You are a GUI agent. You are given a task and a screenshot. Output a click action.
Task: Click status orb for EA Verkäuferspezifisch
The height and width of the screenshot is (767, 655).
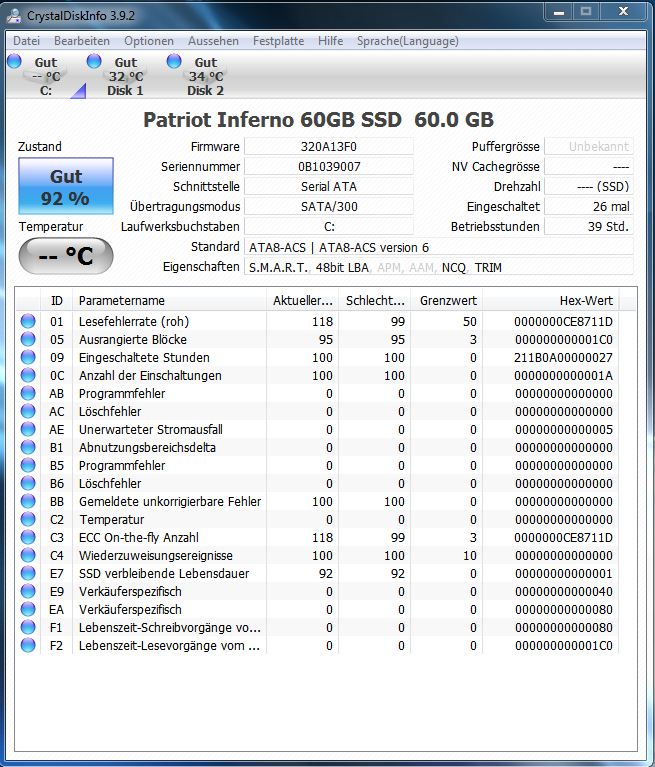pyautogui.click(x=28, y=609)
